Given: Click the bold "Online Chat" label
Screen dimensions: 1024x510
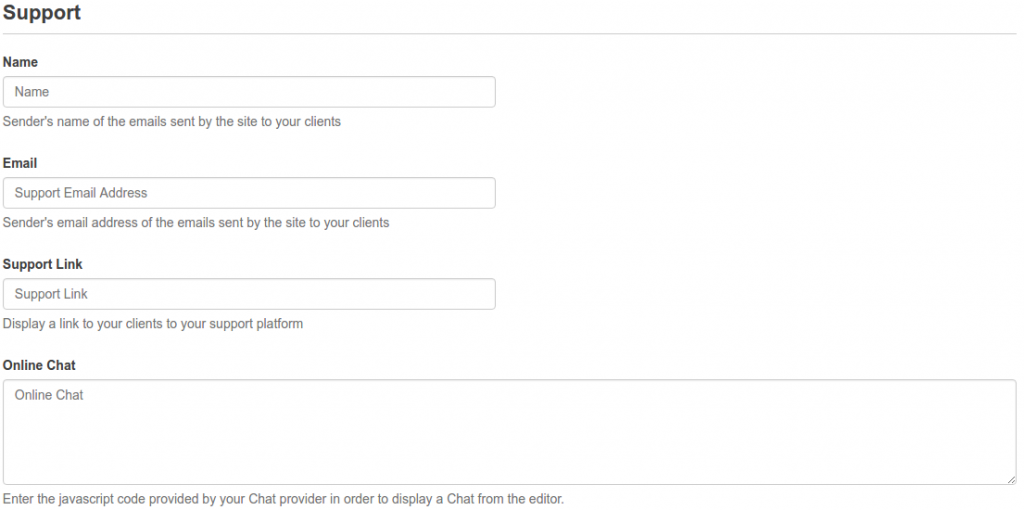Looking at the screenshot, I should (39, 365).
